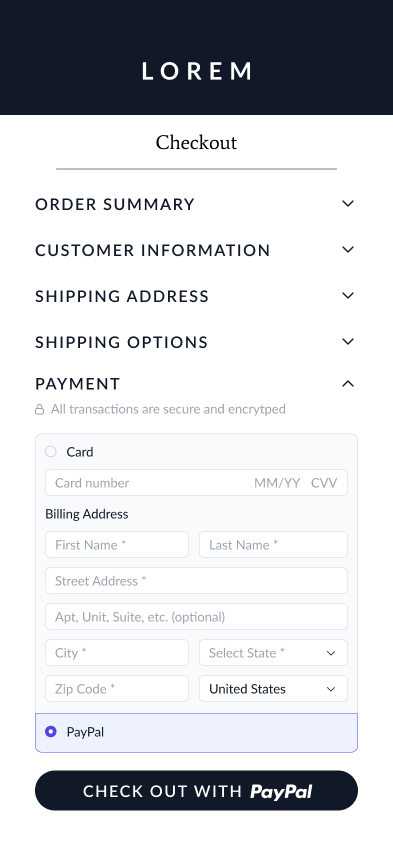Expand the SHIPPING OPTIONS section heading
Image resolution: width=393 pixels, height=852 pixels.
click(122, 342)
